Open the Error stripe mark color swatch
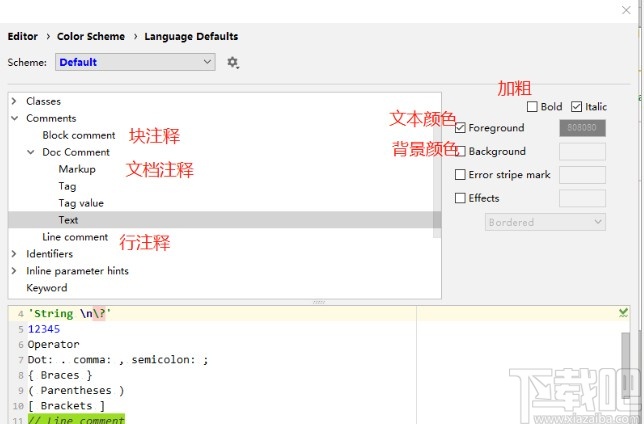Image resolution: width=644 pixels, height=424 pixels. [582, 175]
